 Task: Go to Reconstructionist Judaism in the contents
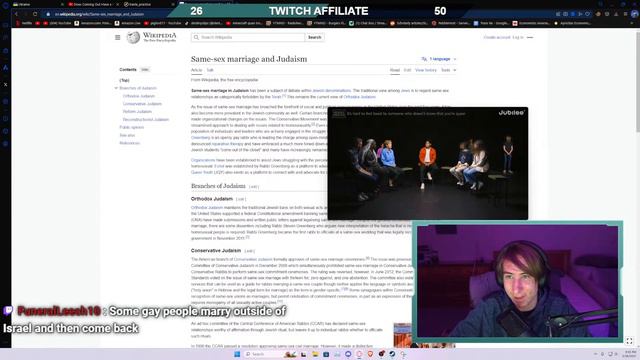pos(146,120)
